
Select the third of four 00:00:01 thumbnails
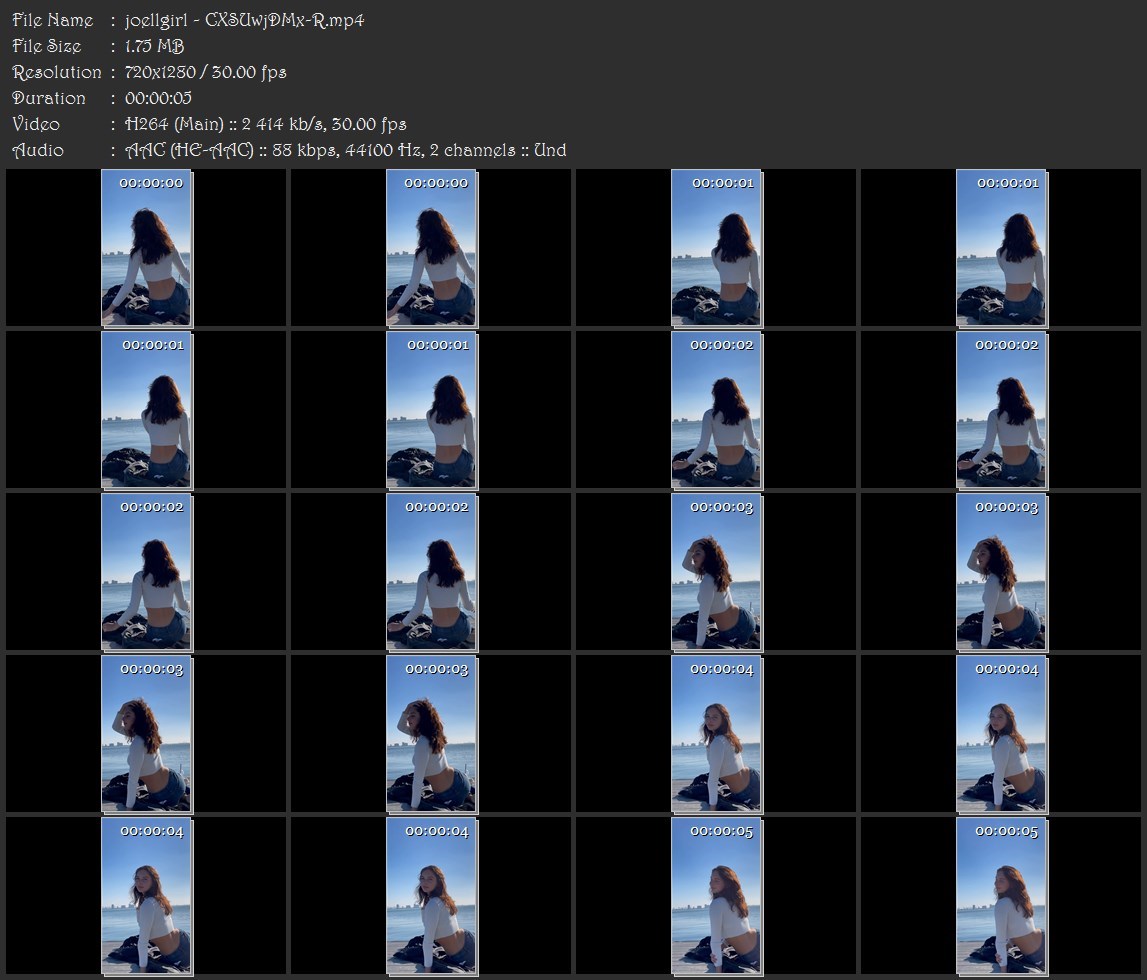pyautogui.click(x=146, y=410)
